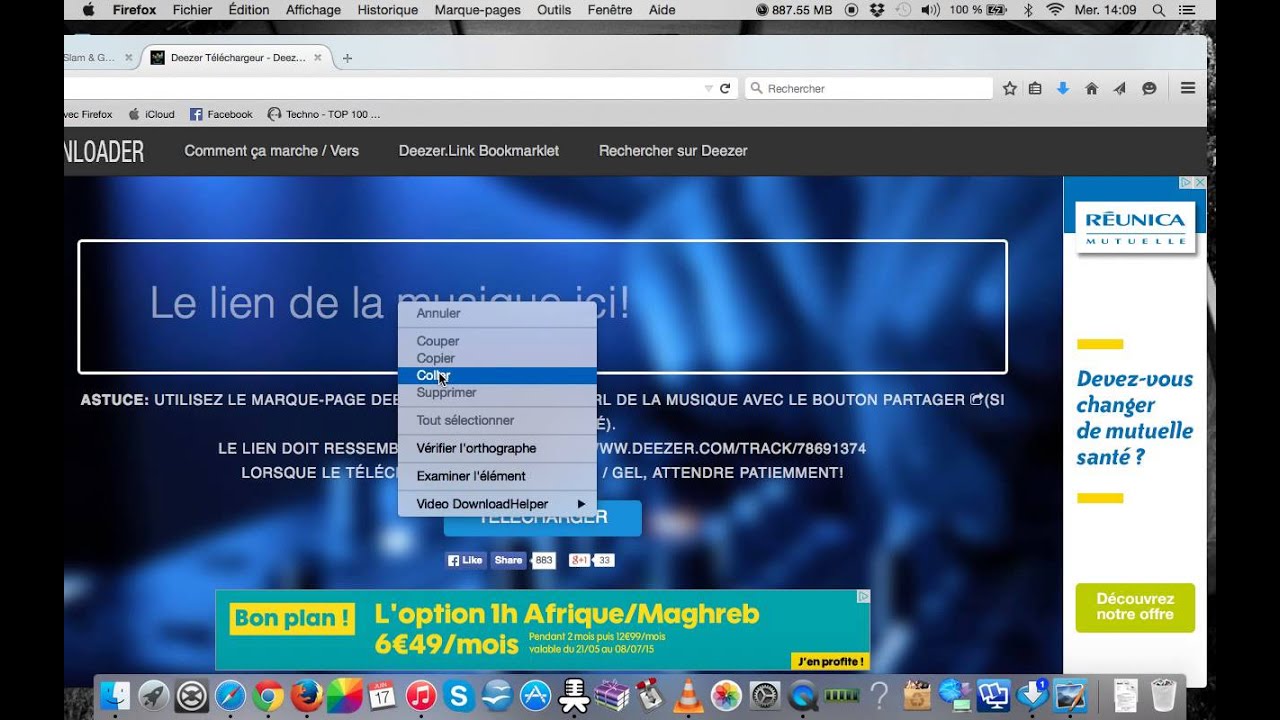Click the Google +1 button
The width and height of the screenshot is (1280, 720).
click(x=581, y=560)
